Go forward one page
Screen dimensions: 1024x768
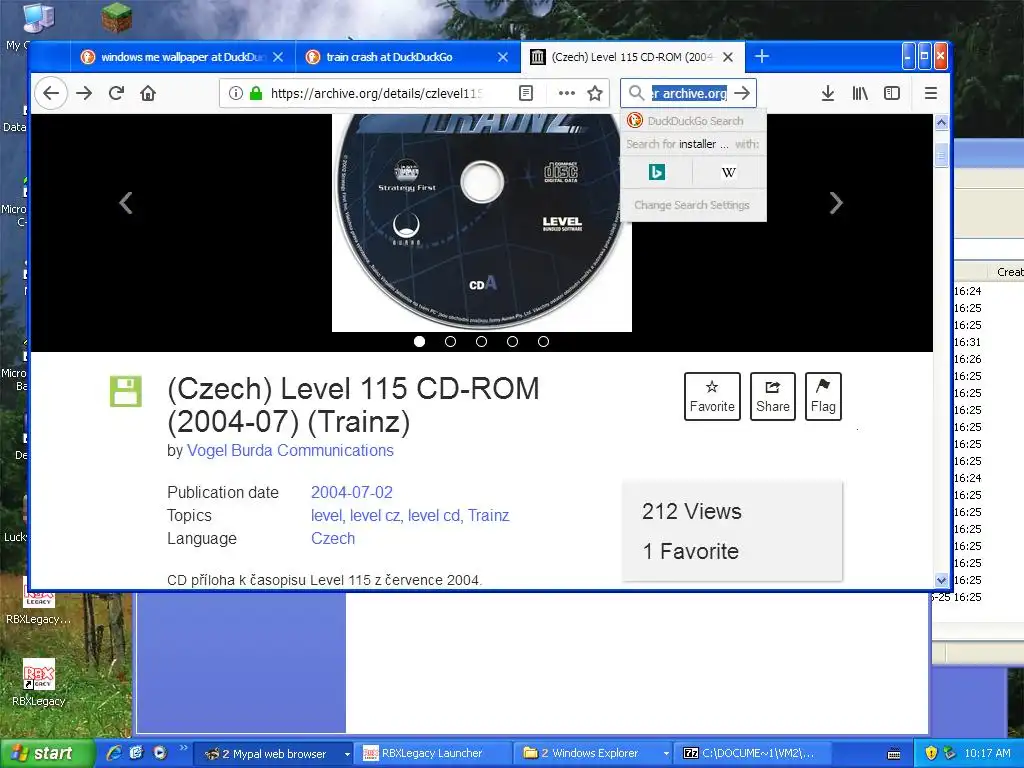[x=84, y=93]
